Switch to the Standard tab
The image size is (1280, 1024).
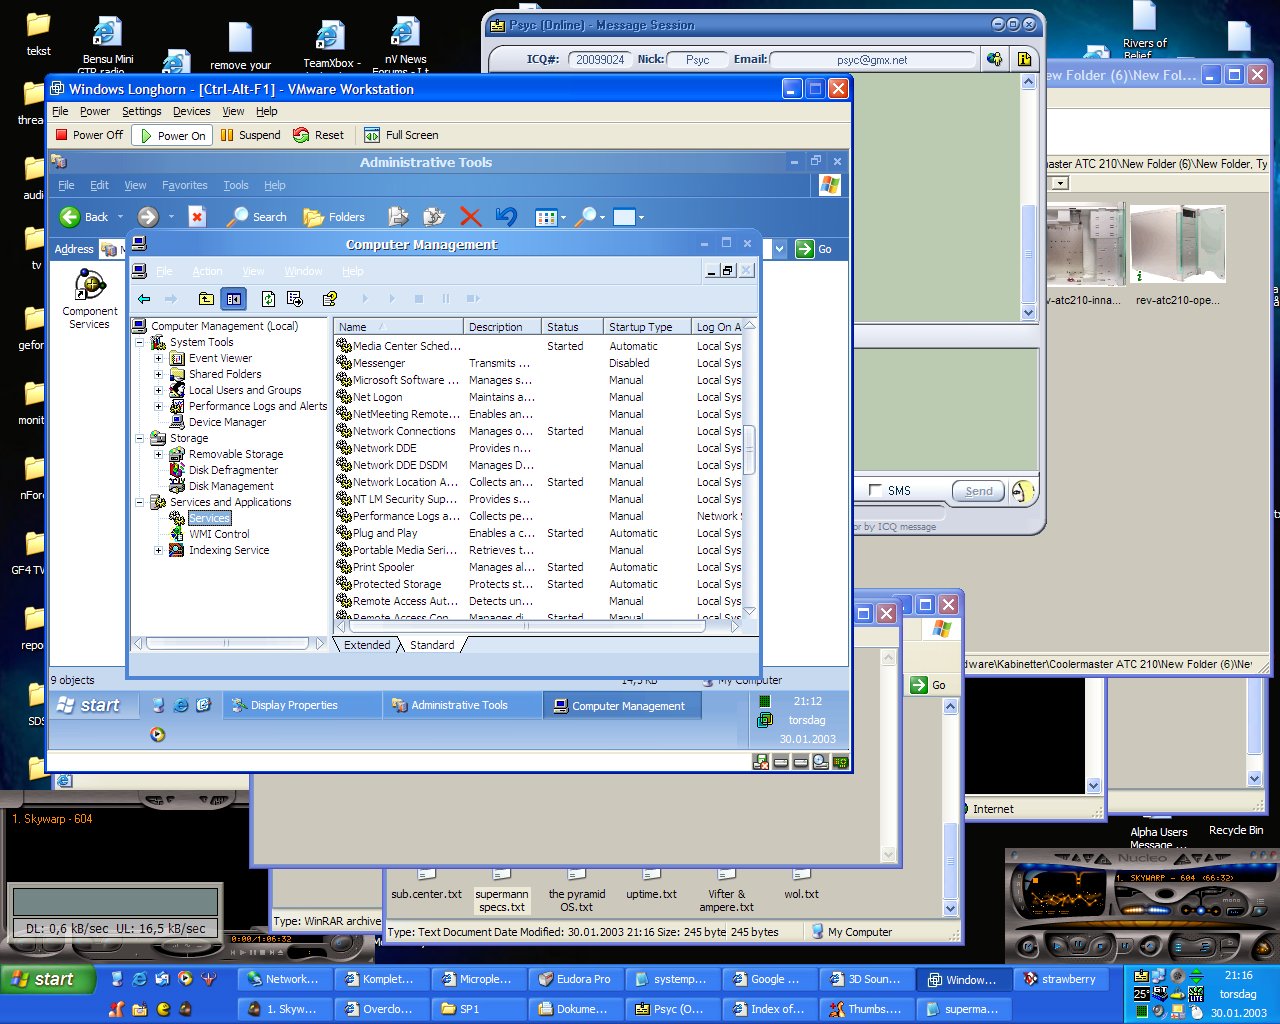[x=432, y=645]
